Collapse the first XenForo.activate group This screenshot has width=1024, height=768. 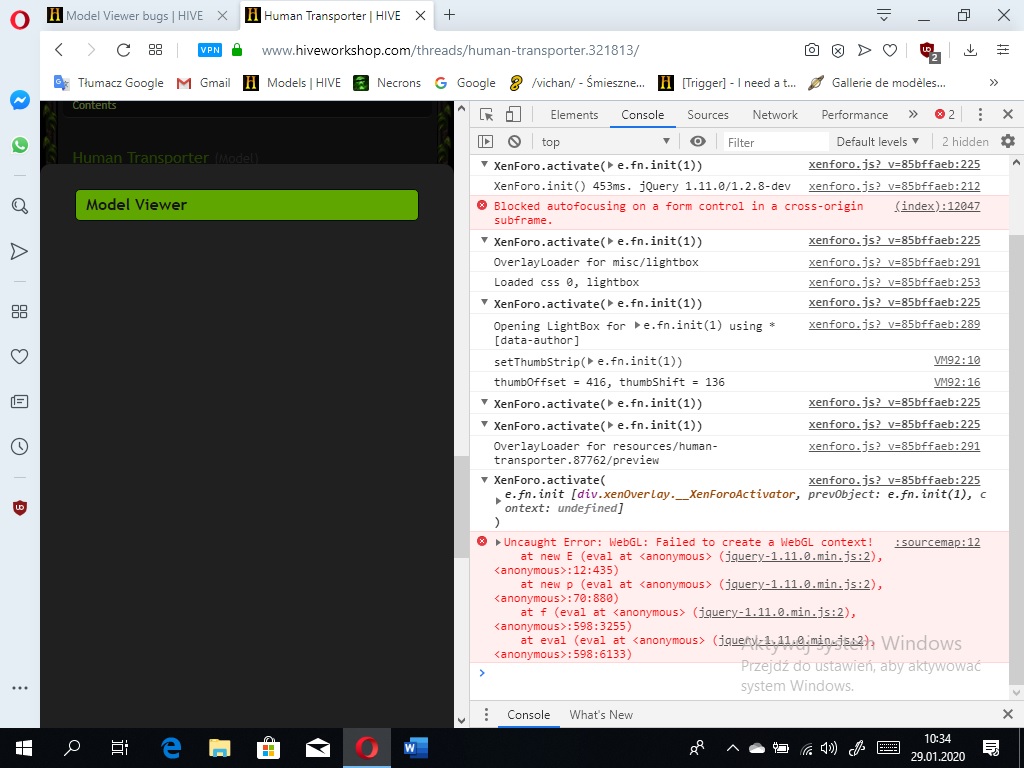click(x=485, y=165)
